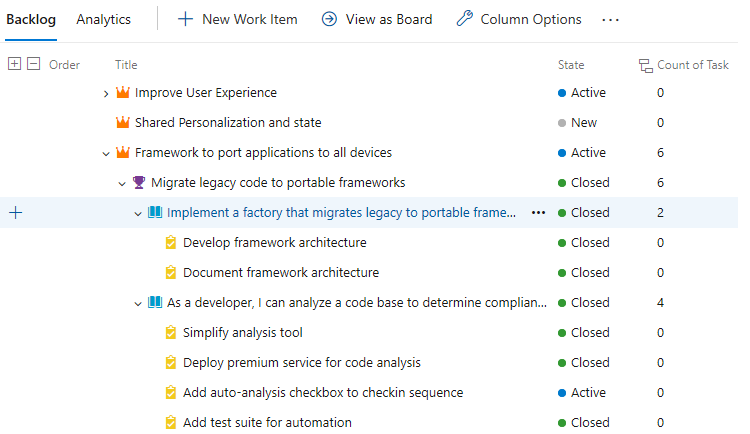Click the New state of Shared Personalization
The height and width of the screenshot is (434, 750).
[x=578, y=122]
